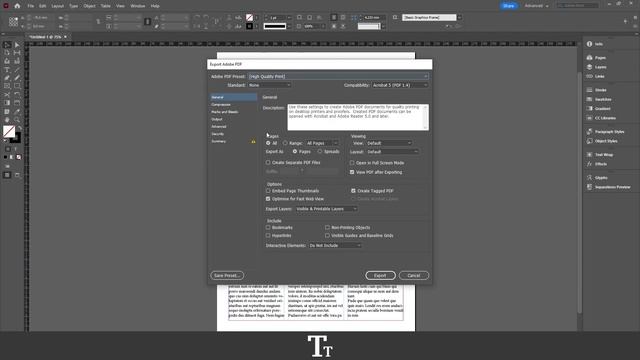Click the Cancel button
This screenshot has width=640, height=360.
[414, 276]
